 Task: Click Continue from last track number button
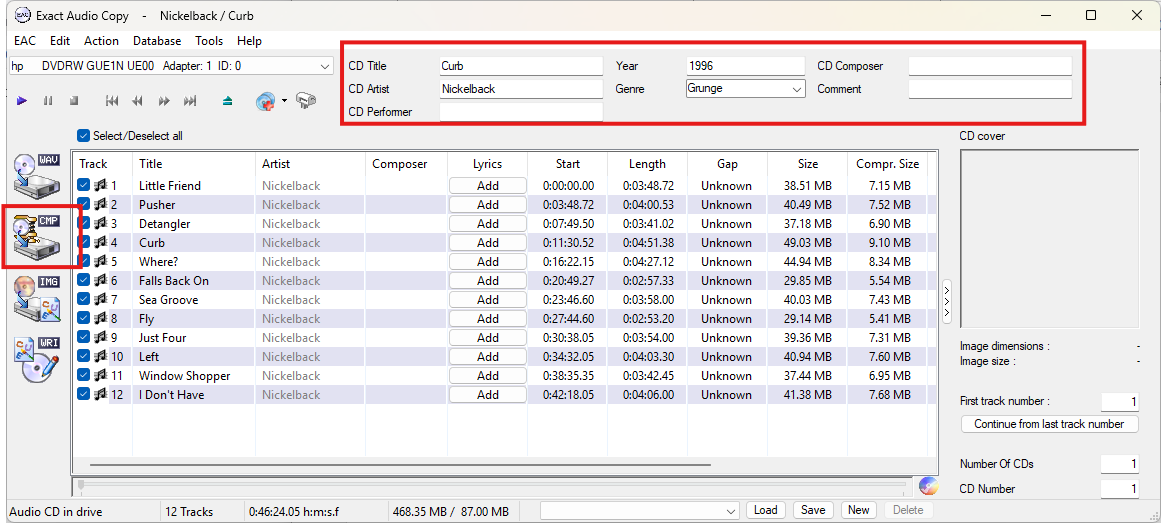click(1049, 424)
